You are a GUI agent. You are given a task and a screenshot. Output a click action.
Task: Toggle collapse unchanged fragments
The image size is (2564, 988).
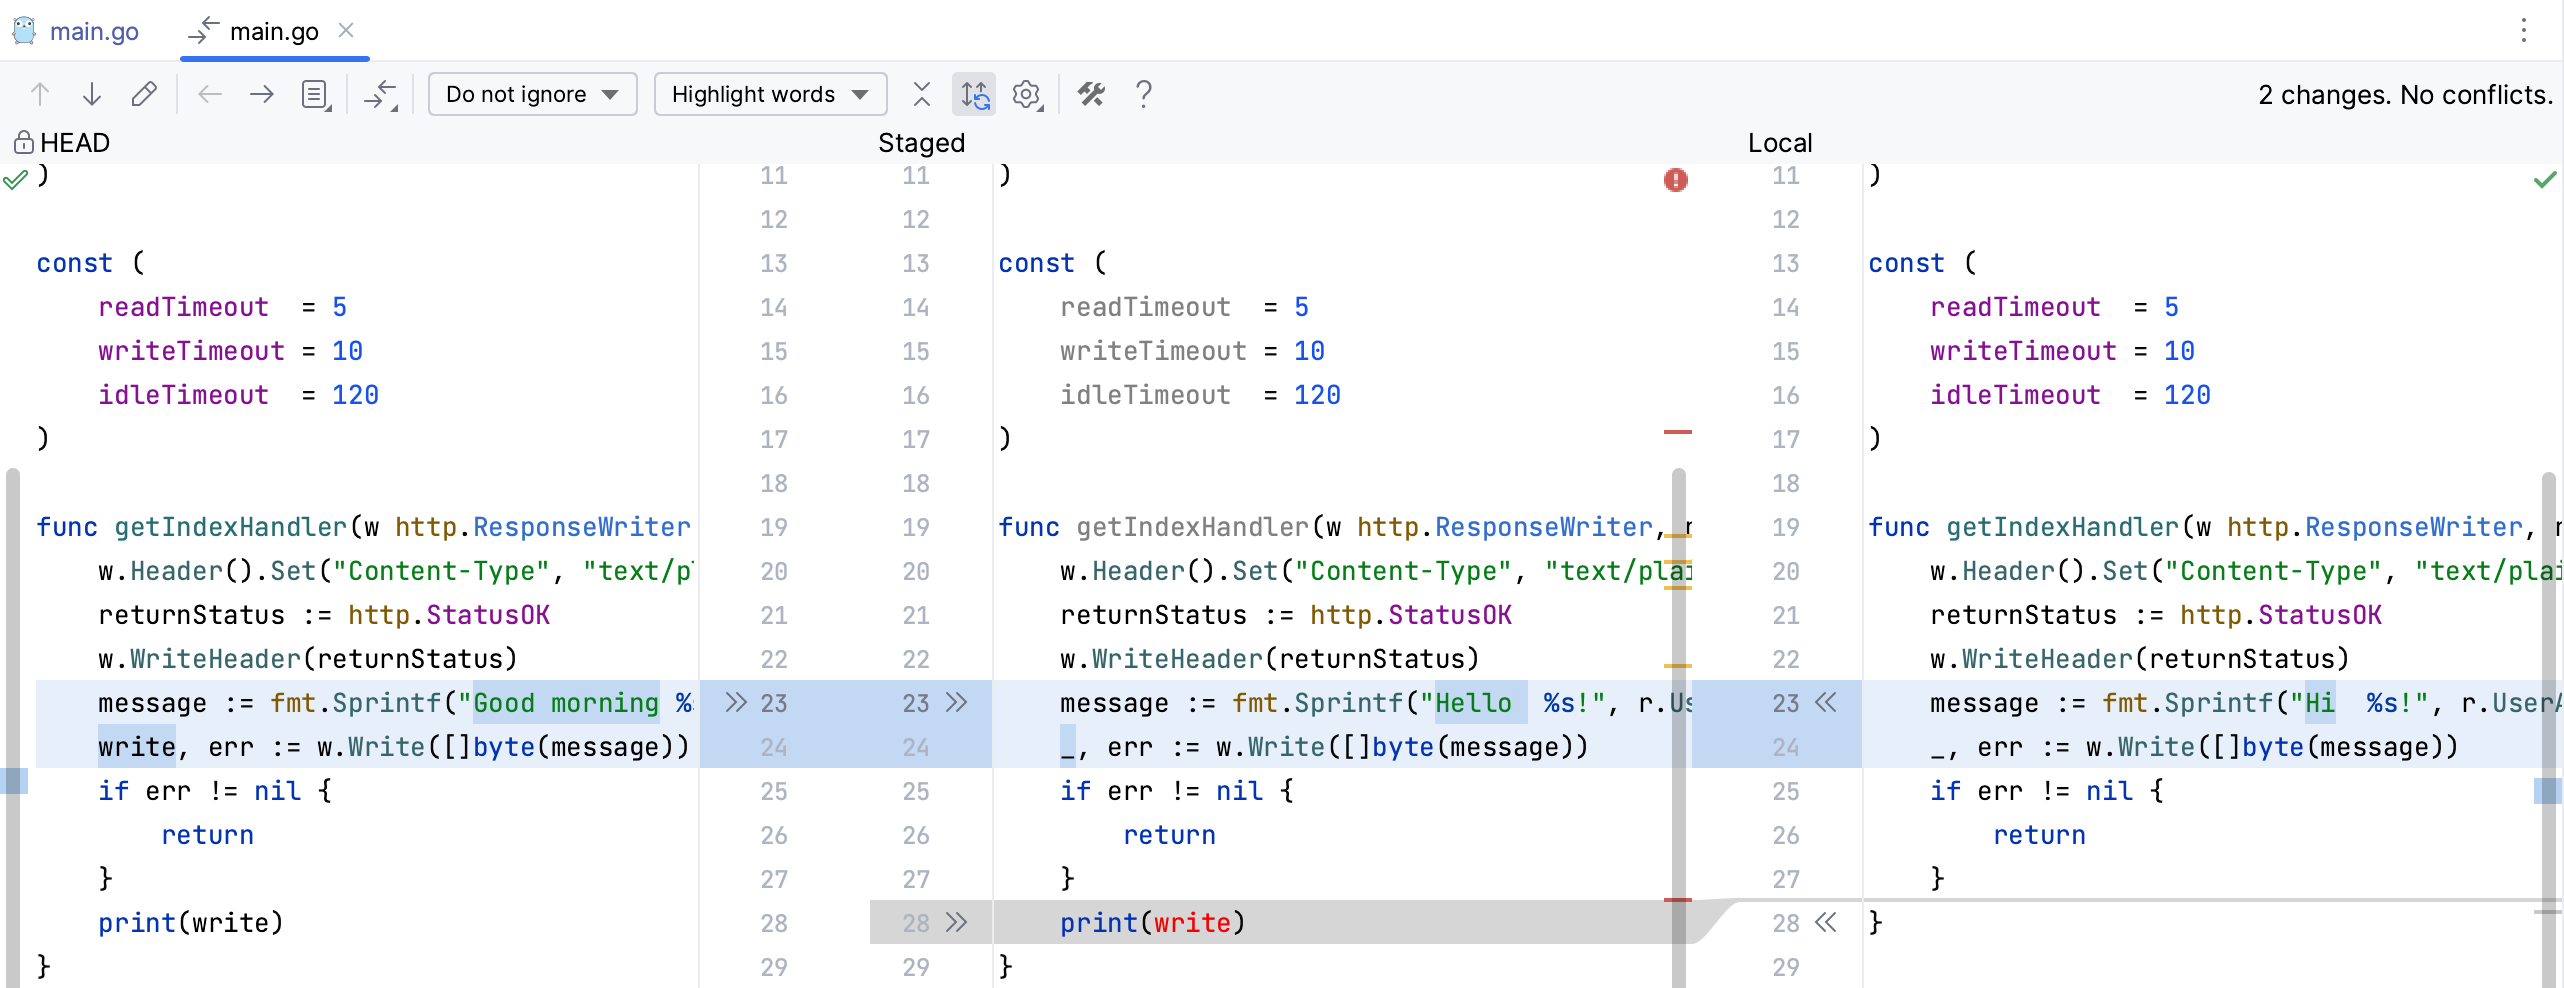(x=921, y=94)
